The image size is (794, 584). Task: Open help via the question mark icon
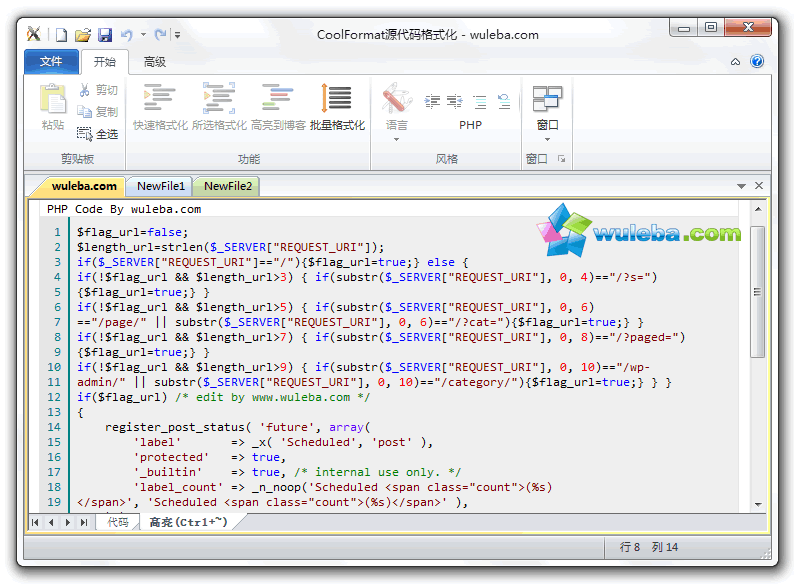click(757, 61)
